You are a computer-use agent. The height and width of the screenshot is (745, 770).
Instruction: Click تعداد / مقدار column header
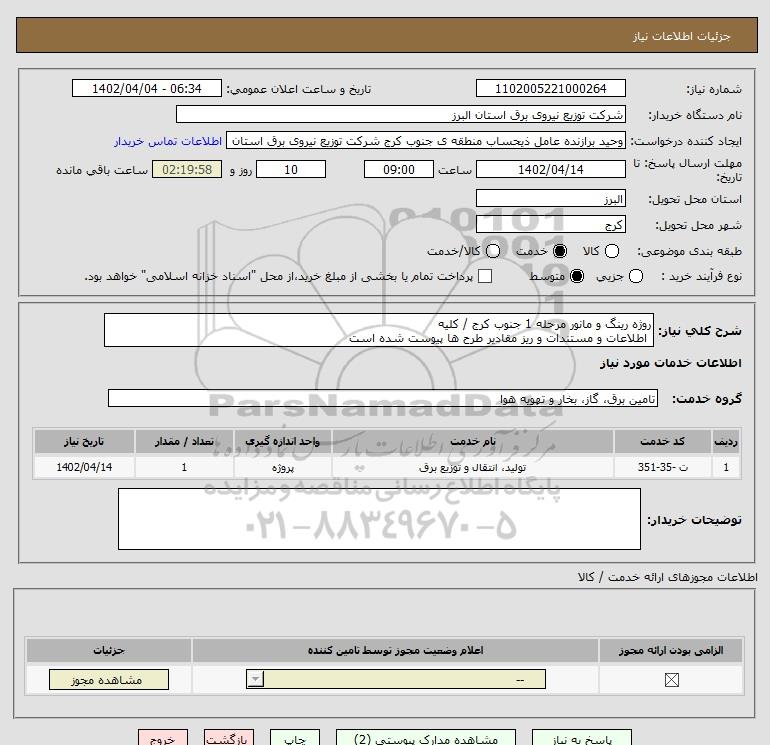[x=184, y=441]
